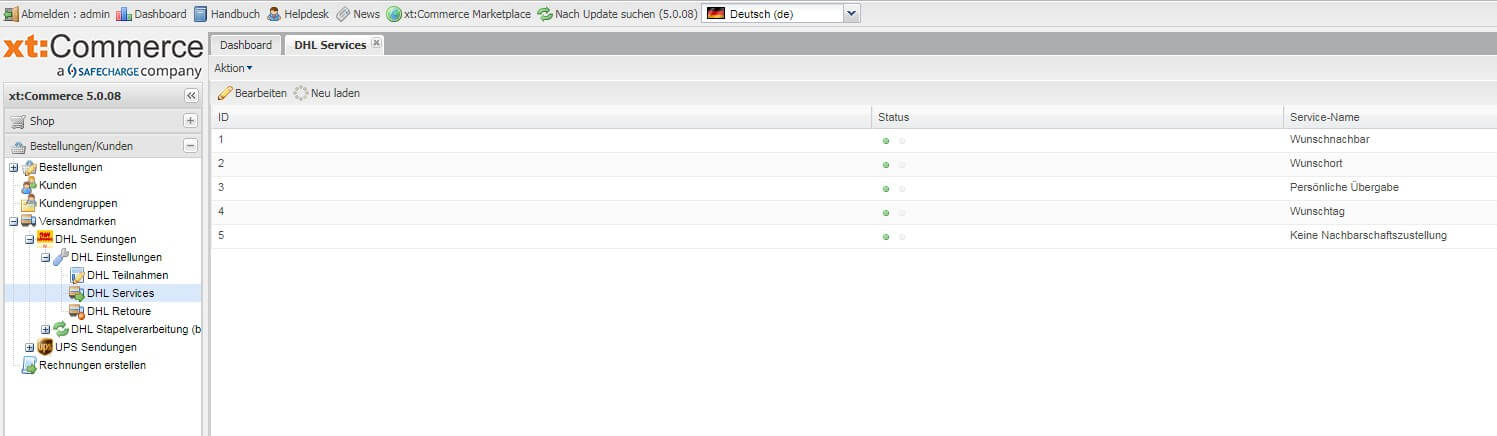Screen dimensions: 1497x436
Task: Activate green status for Wunschort
Action: click(886, 165)
